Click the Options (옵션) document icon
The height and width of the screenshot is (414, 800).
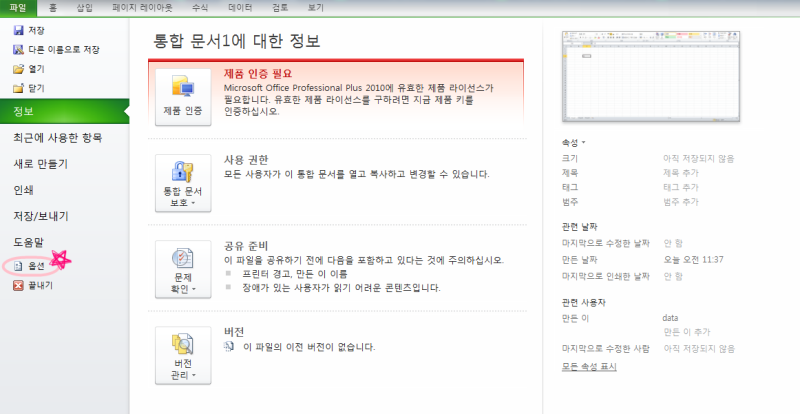click(x=18, y=266)
